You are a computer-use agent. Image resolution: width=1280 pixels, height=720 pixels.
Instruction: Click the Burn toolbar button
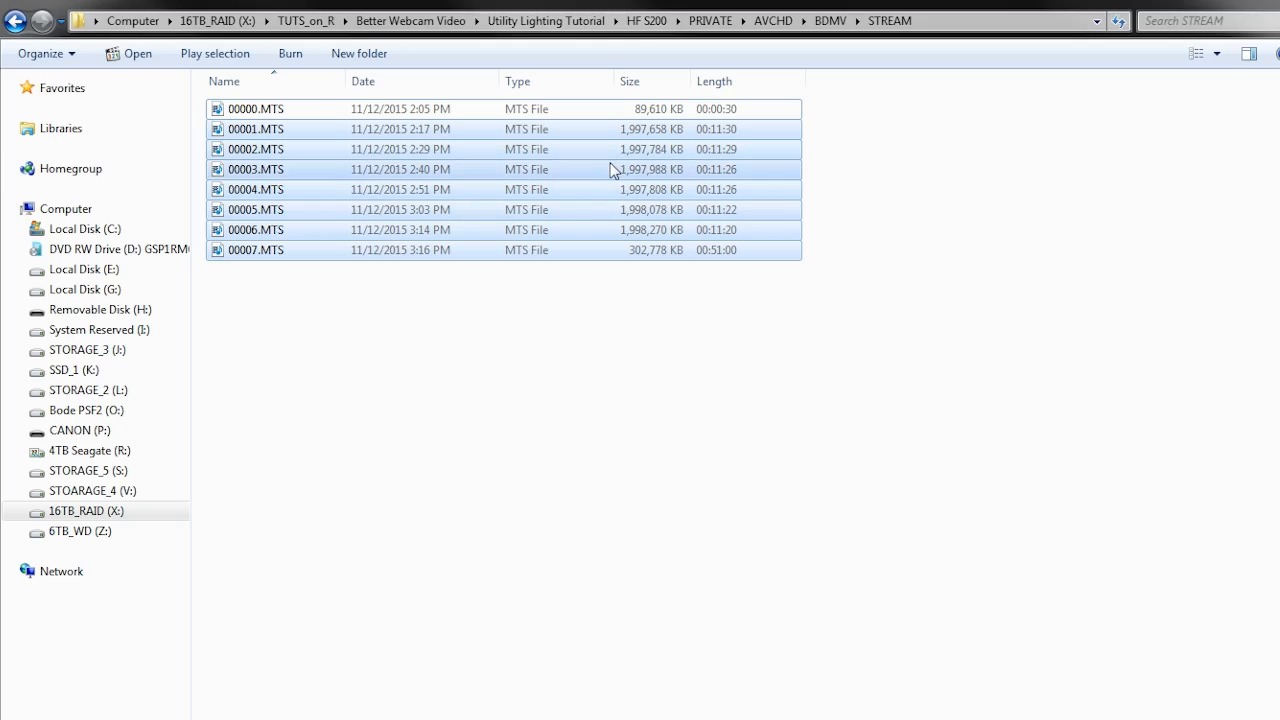click(290, 54)
